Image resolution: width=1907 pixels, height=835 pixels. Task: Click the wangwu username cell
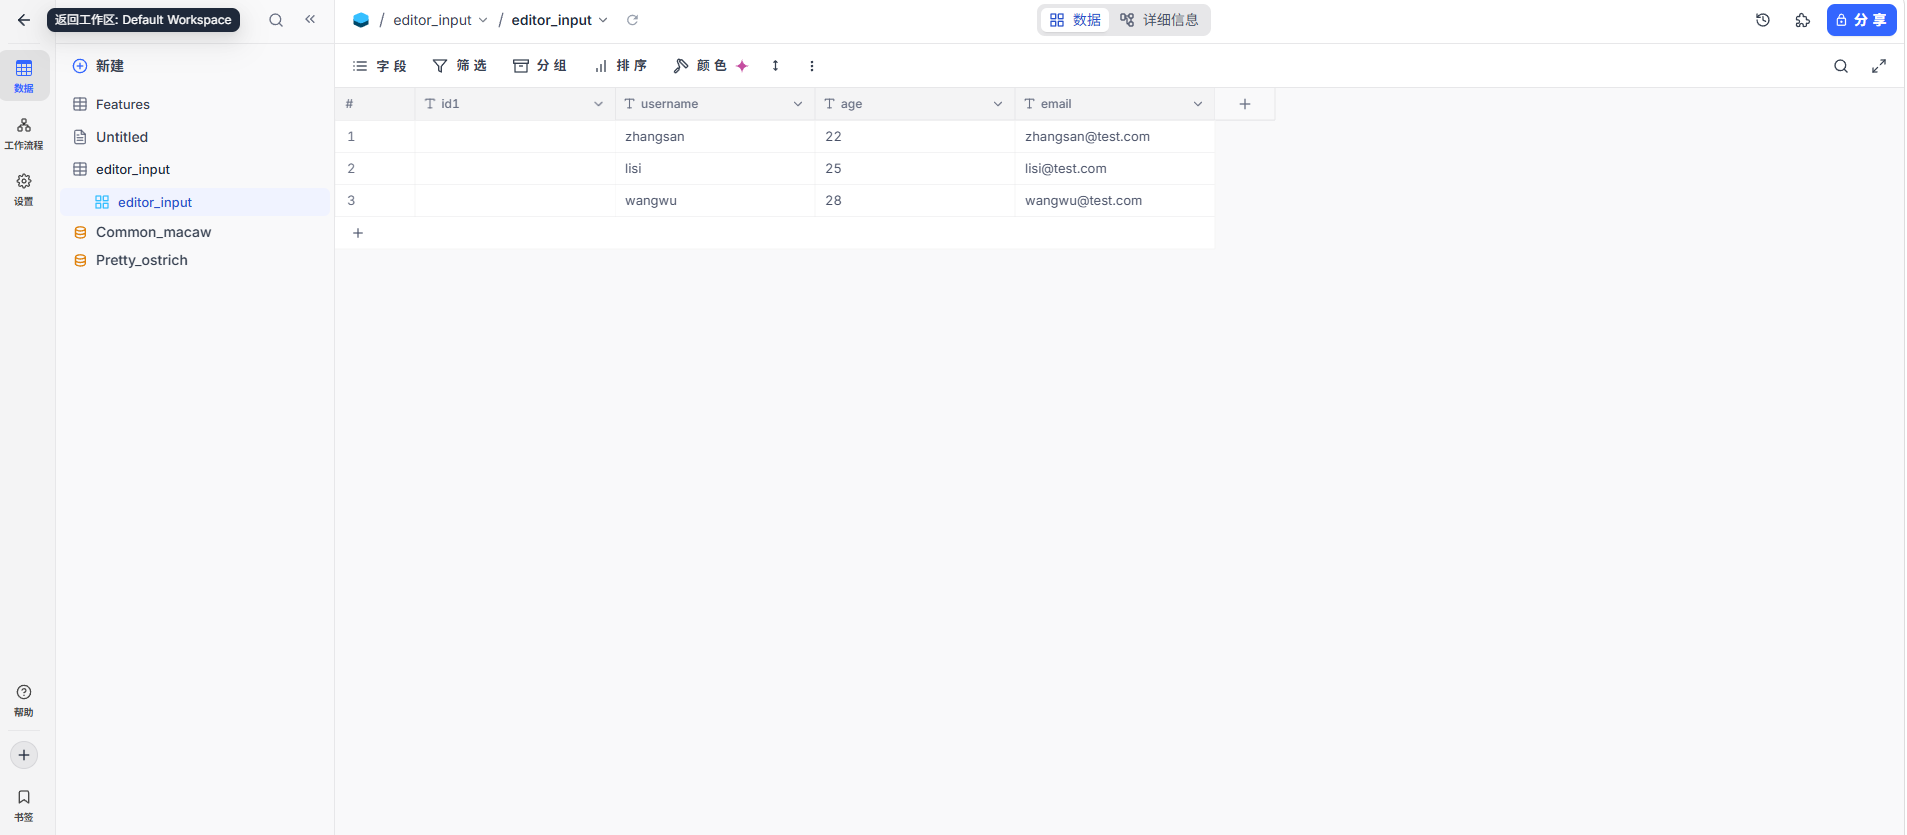pos(715,201)
